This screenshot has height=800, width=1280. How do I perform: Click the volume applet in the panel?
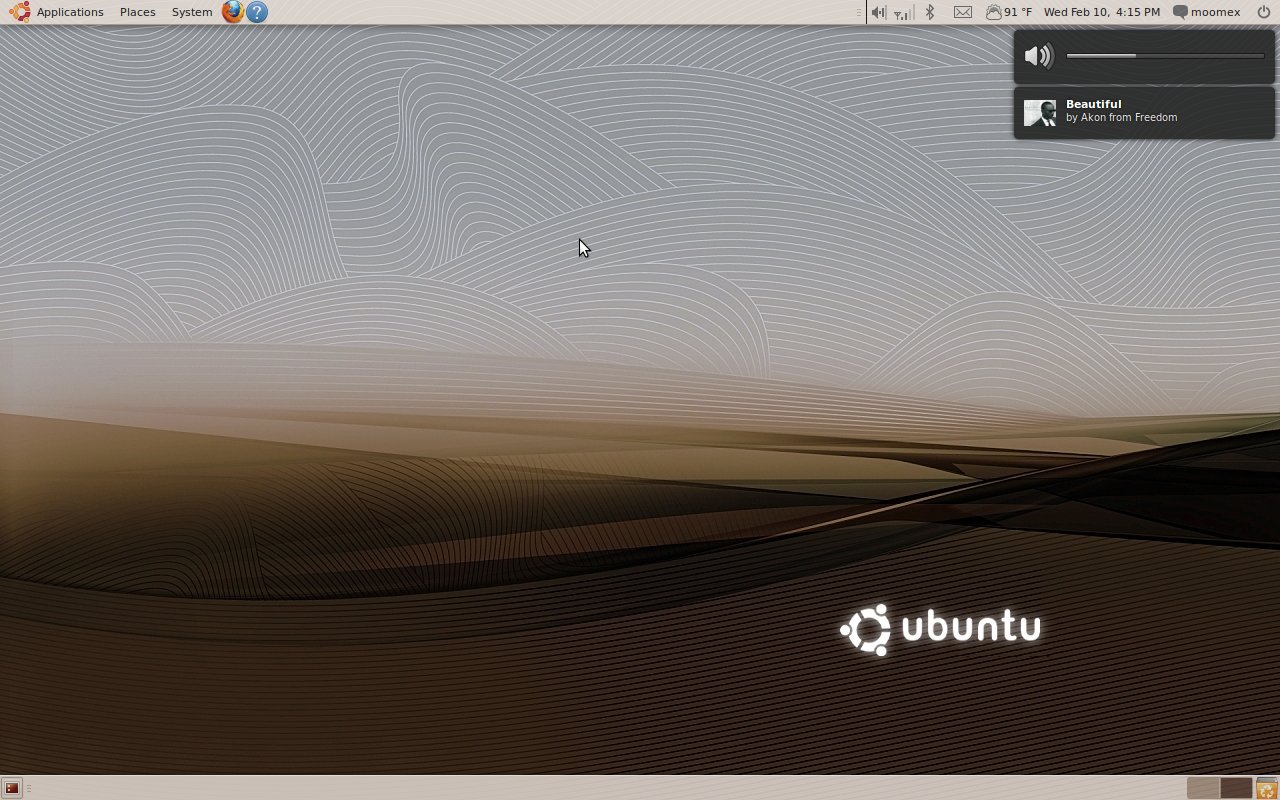tap(878, 12)
